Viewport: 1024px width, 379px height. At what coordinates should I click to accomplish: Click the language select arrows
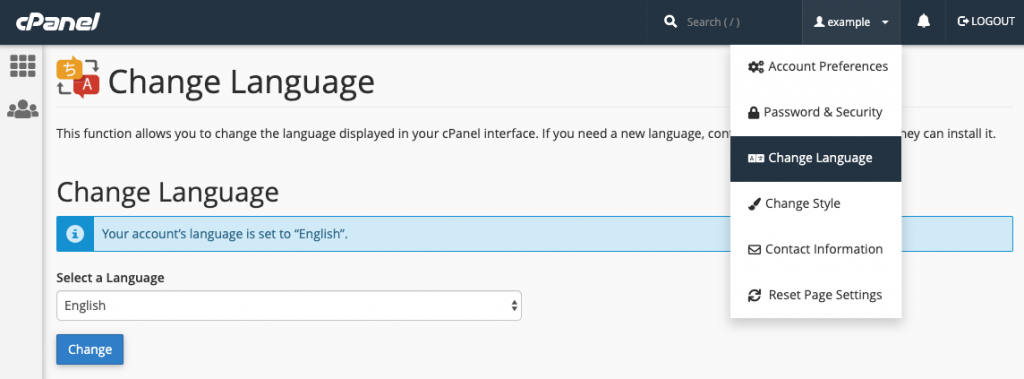(514, 305)
